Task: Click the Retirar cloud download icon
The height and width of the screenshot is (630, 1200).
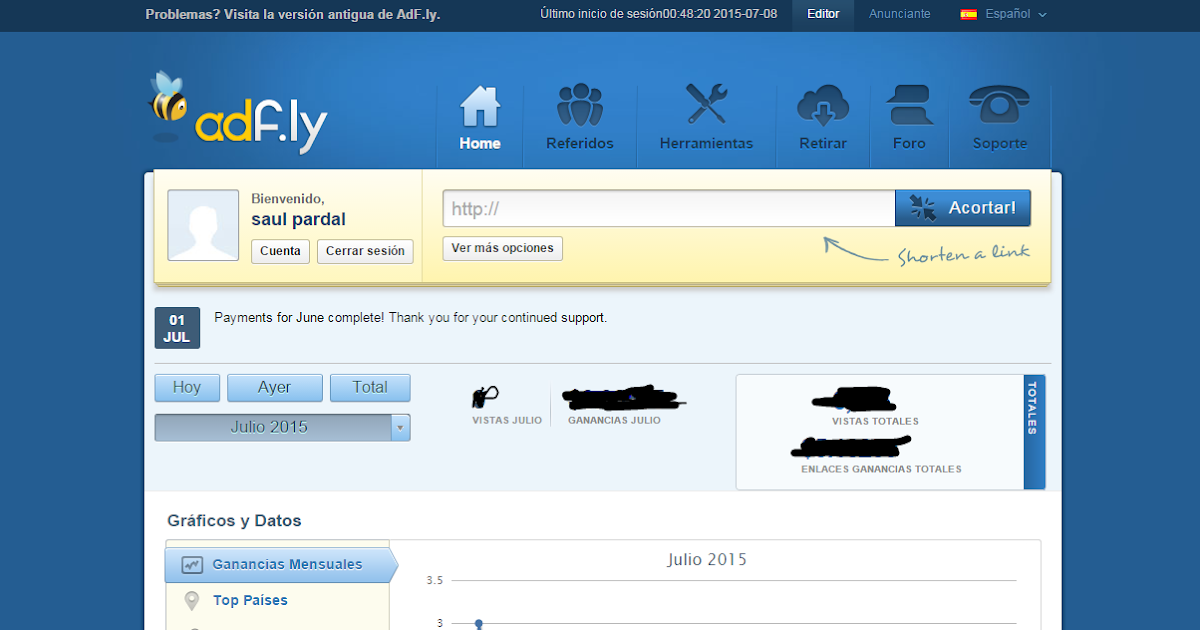Action: point(823,105)
